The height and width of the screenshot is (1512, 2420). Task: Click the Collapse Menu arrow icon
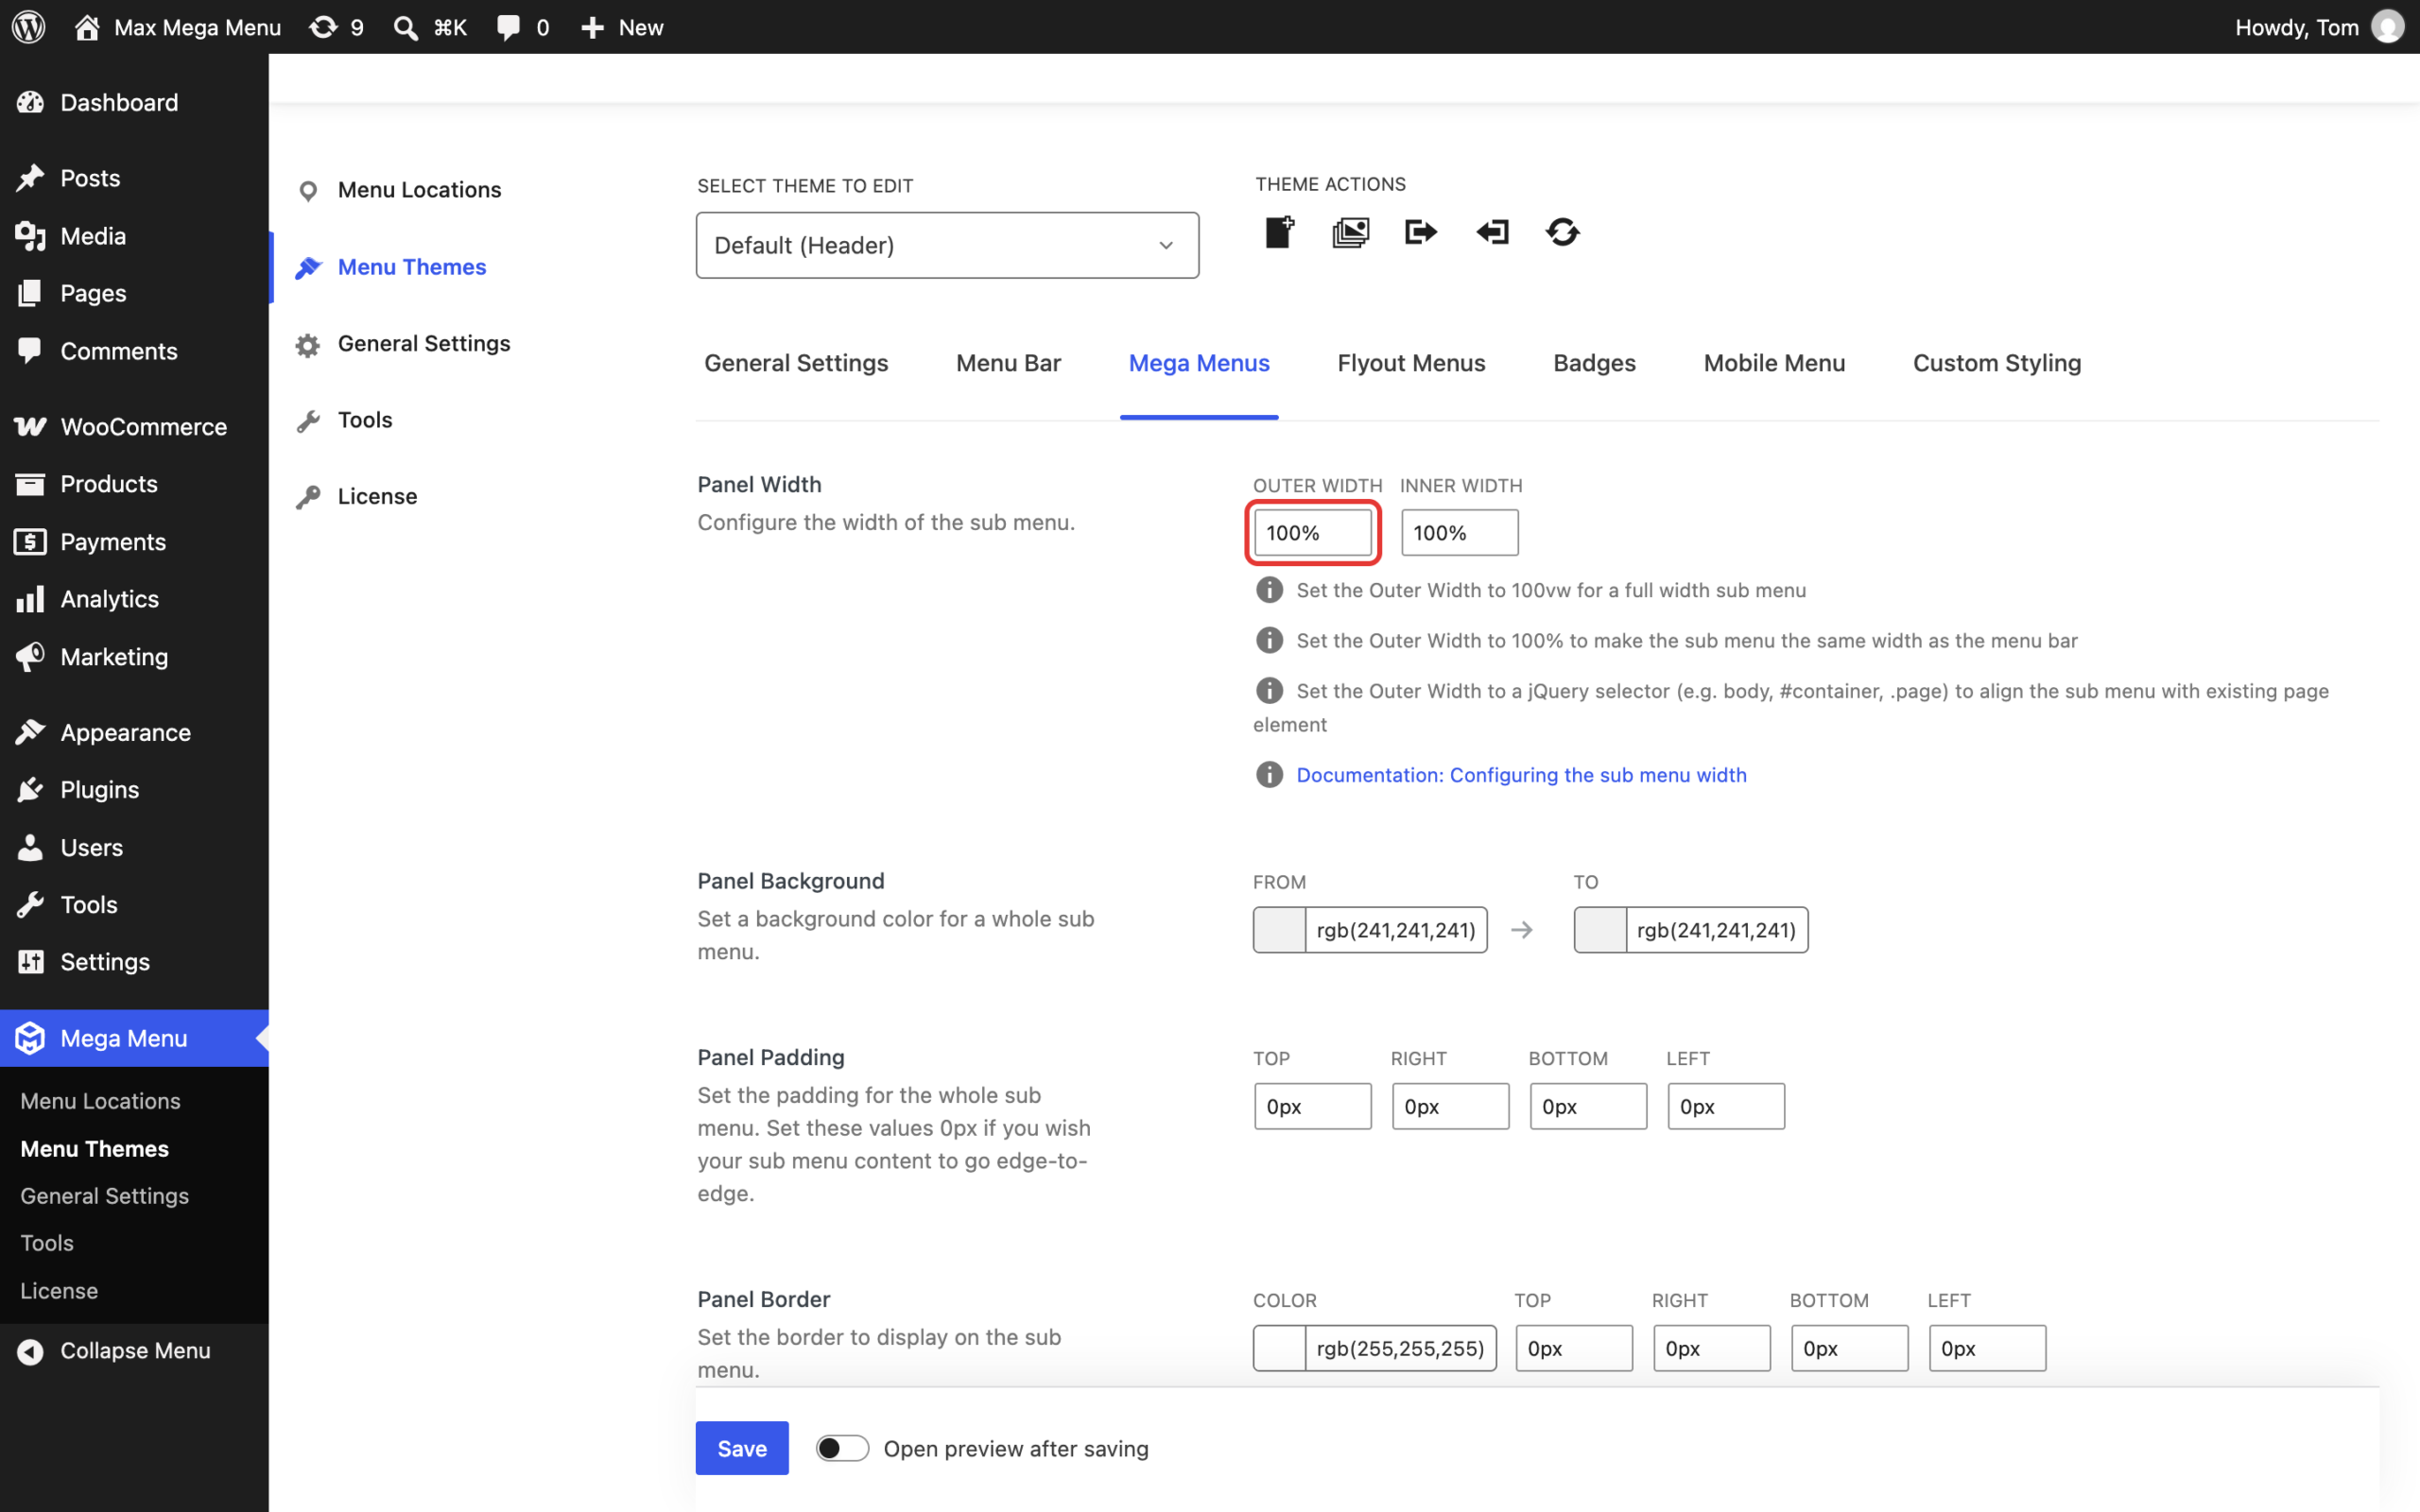(30, 1351)
